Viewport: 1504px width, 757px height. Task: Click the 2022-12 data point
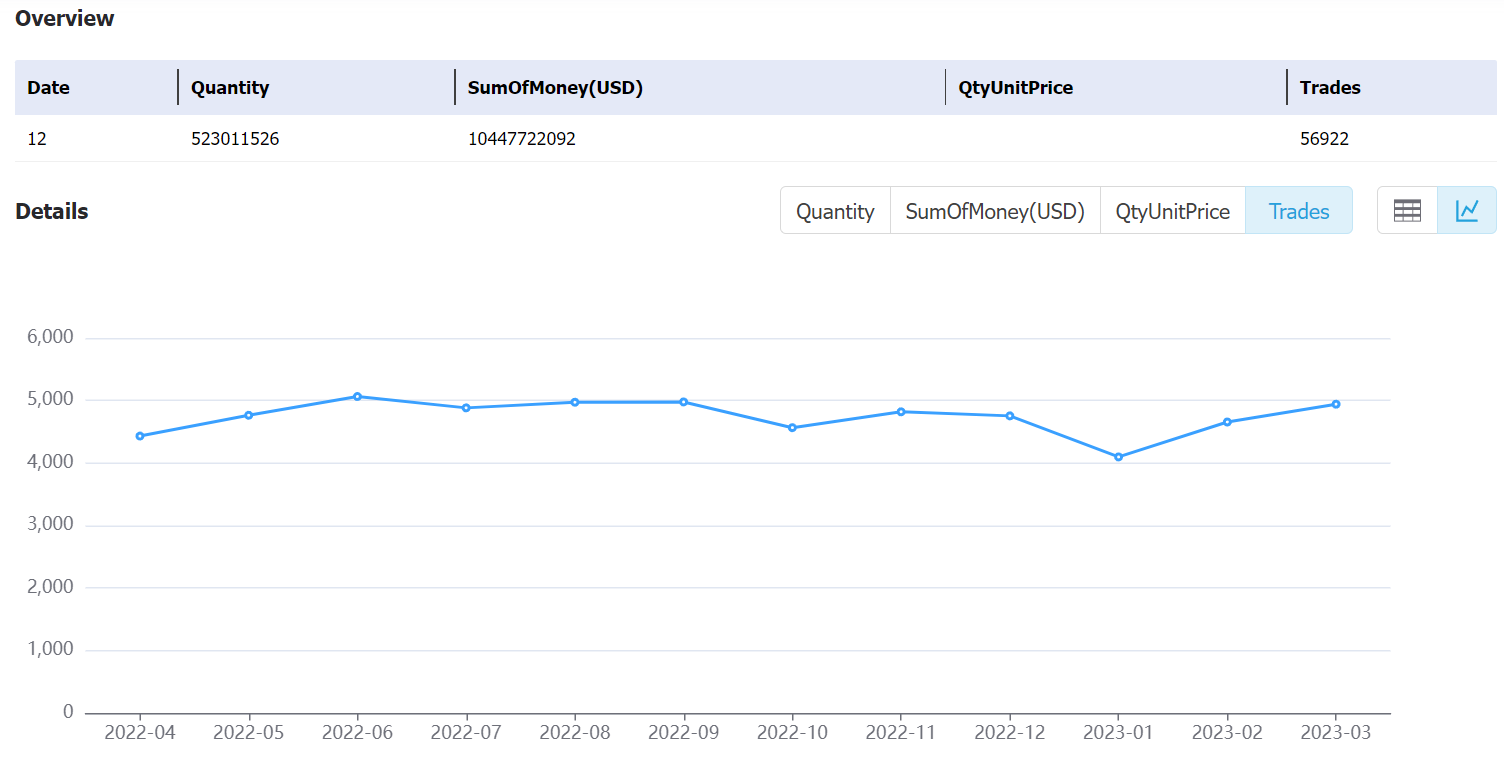point(1010,416)
